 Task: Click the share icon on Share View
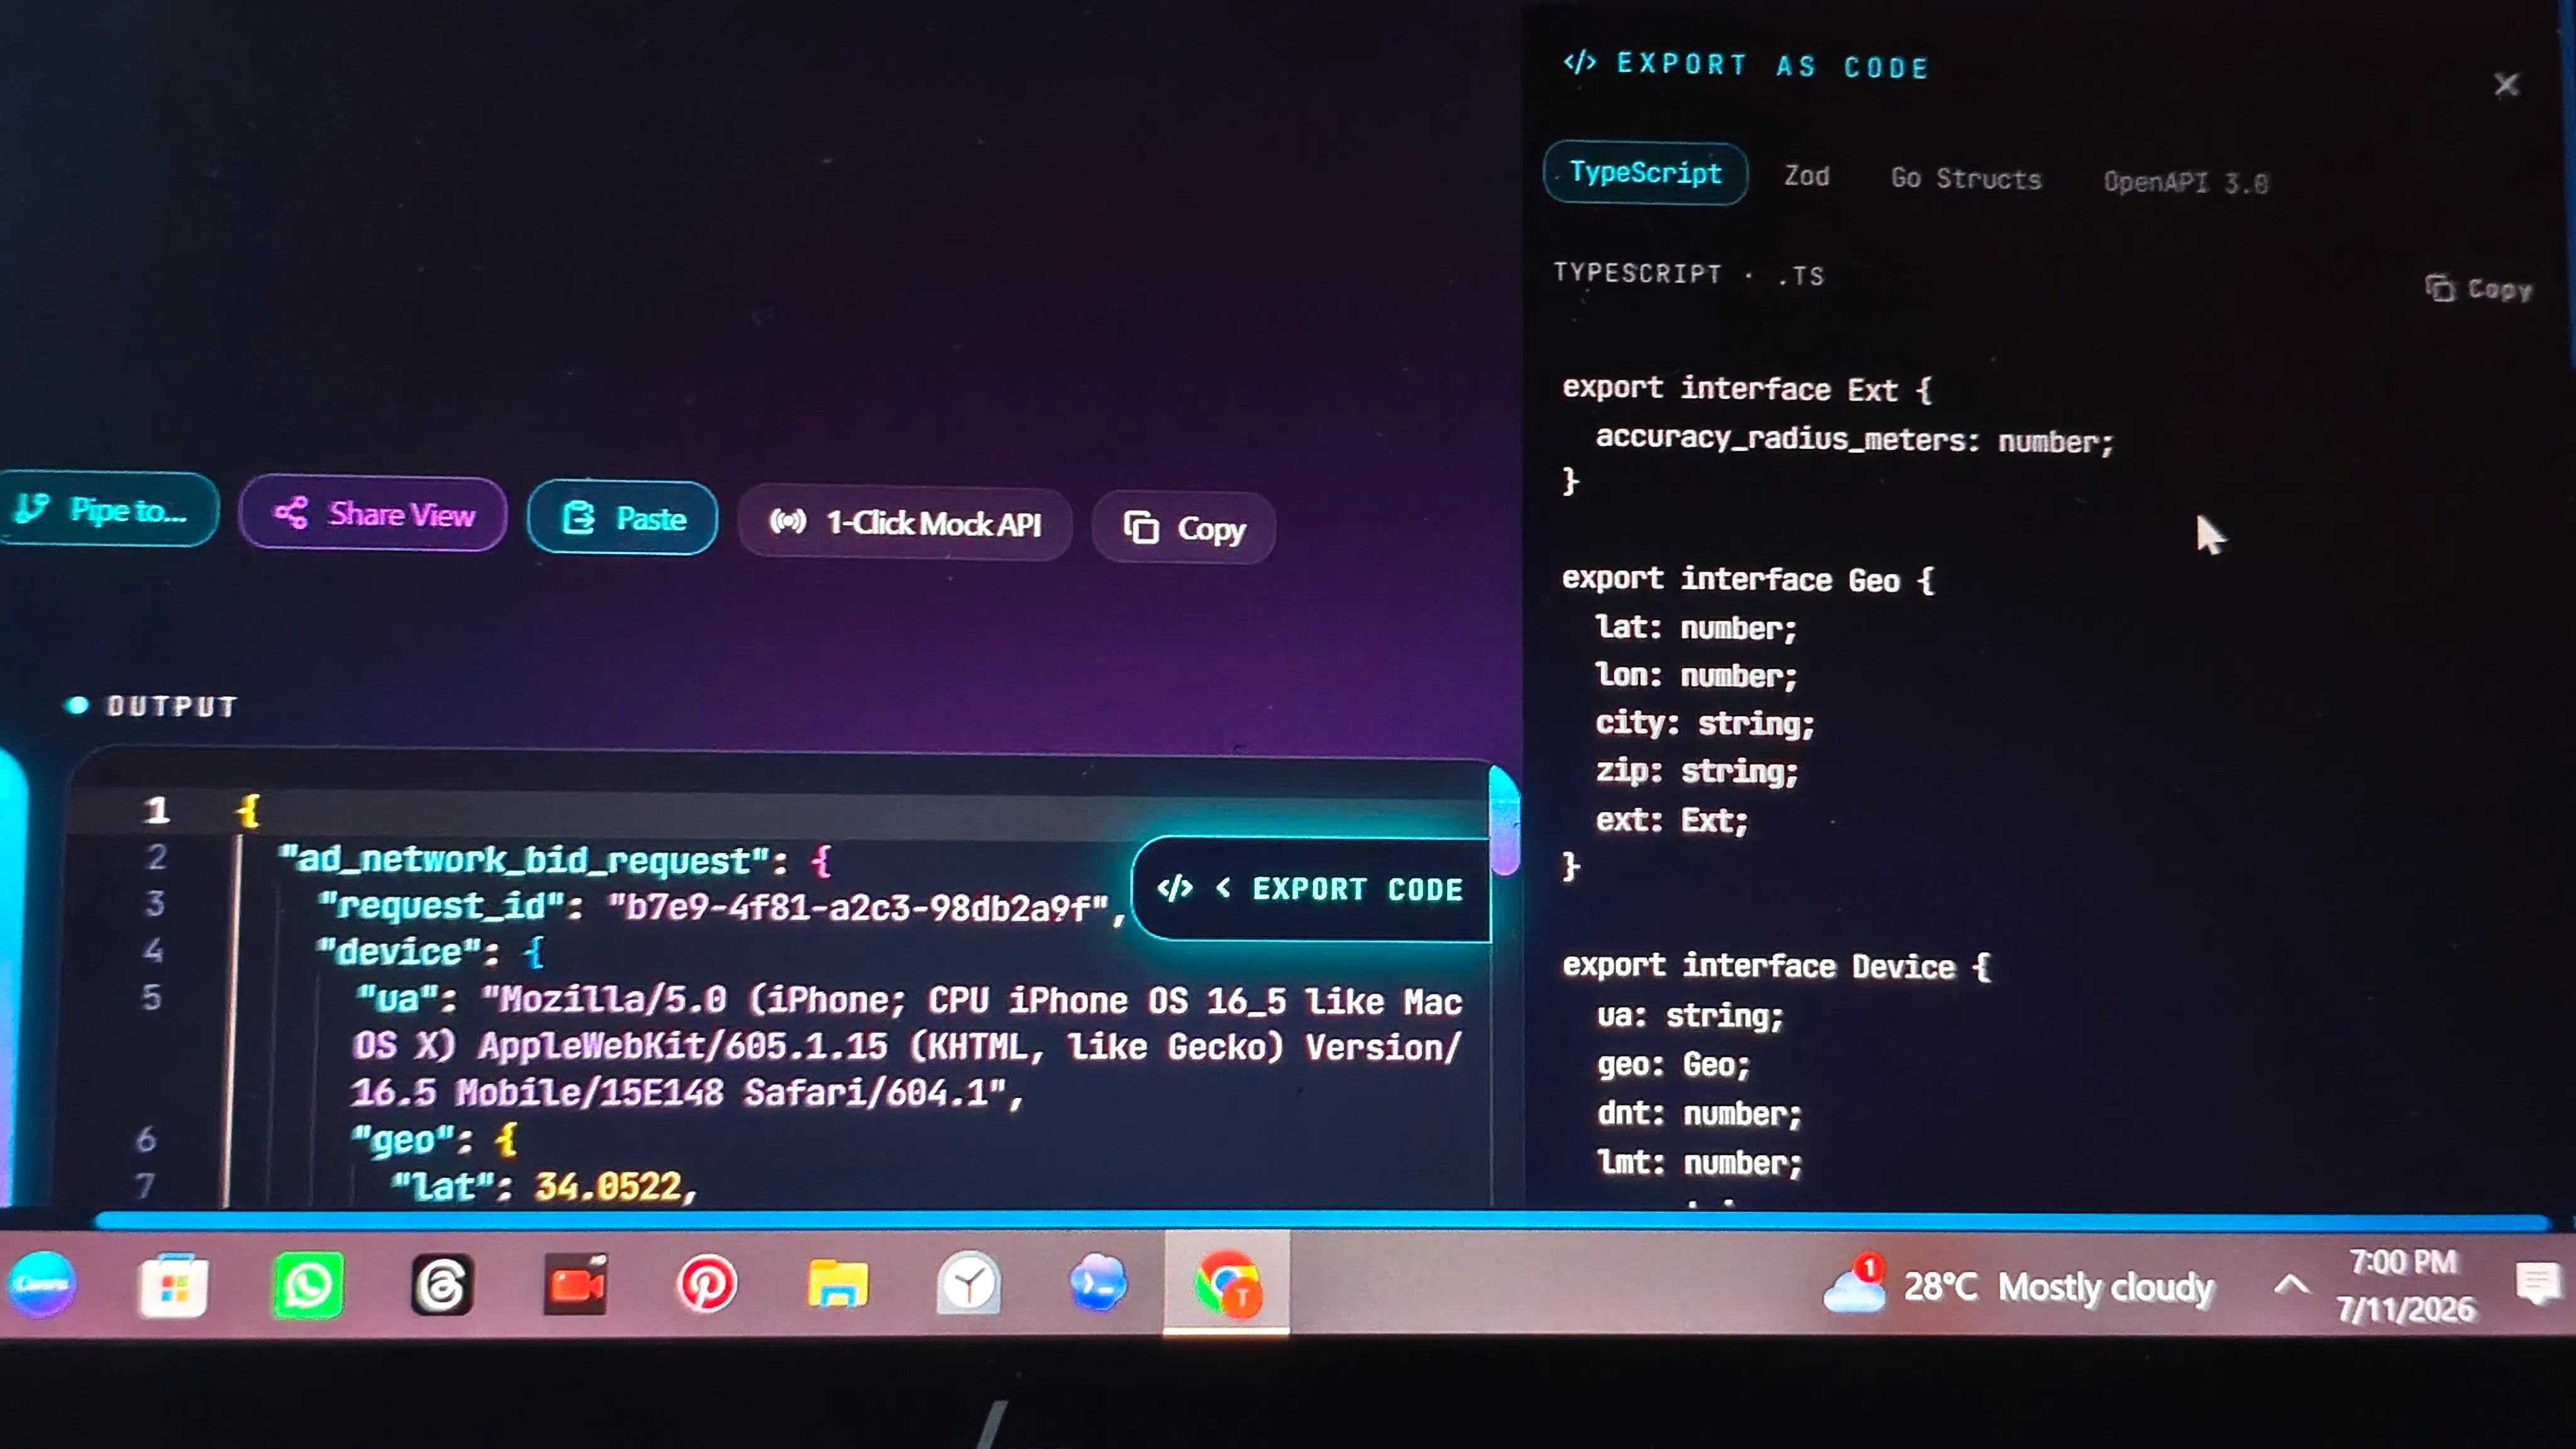[291, 513]
